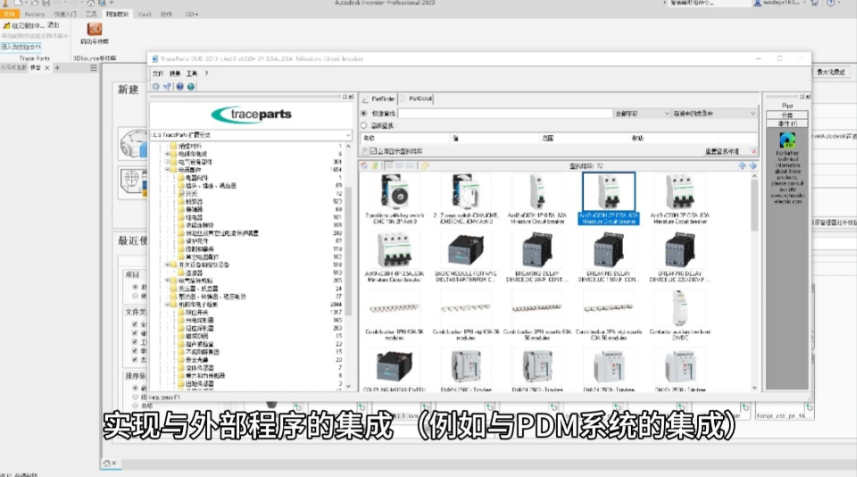Click the blue up arrow in the results toolbar

(x=742, y=166)
